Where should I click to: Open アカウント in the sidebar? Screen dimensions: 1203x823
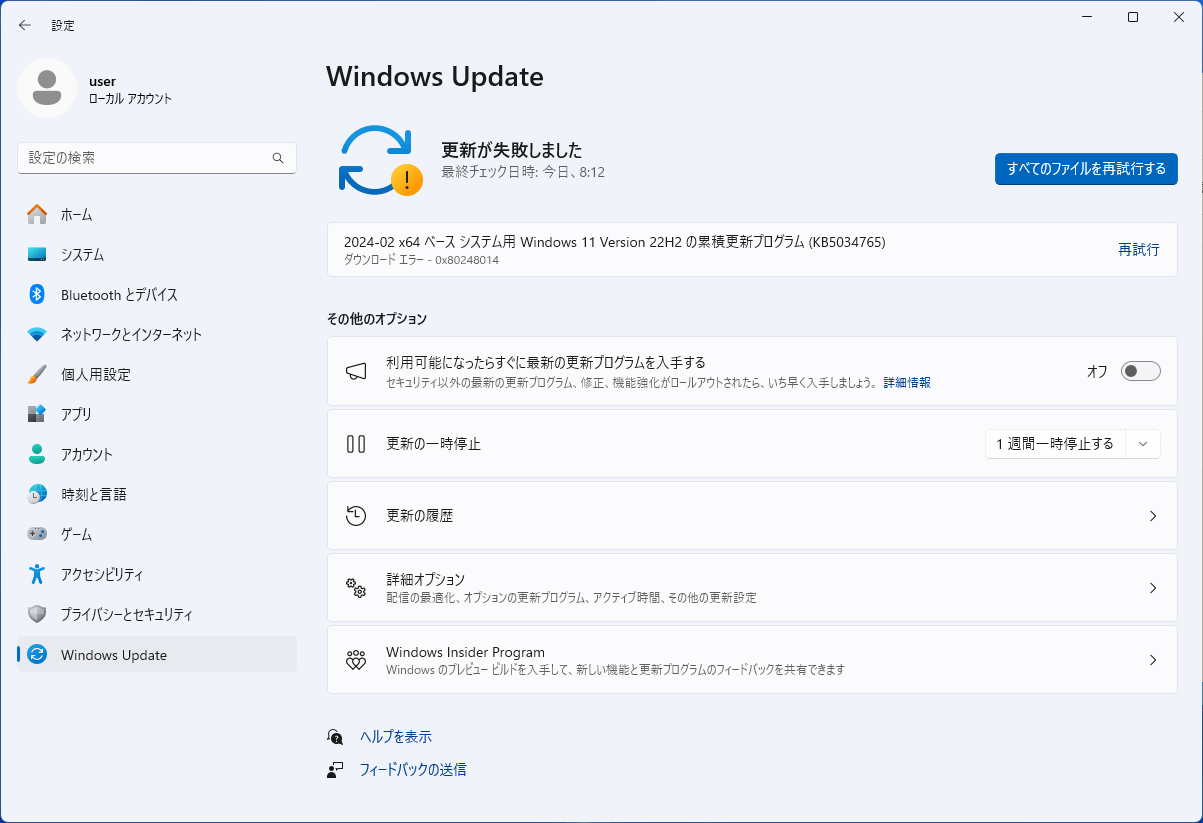(157, 454)
